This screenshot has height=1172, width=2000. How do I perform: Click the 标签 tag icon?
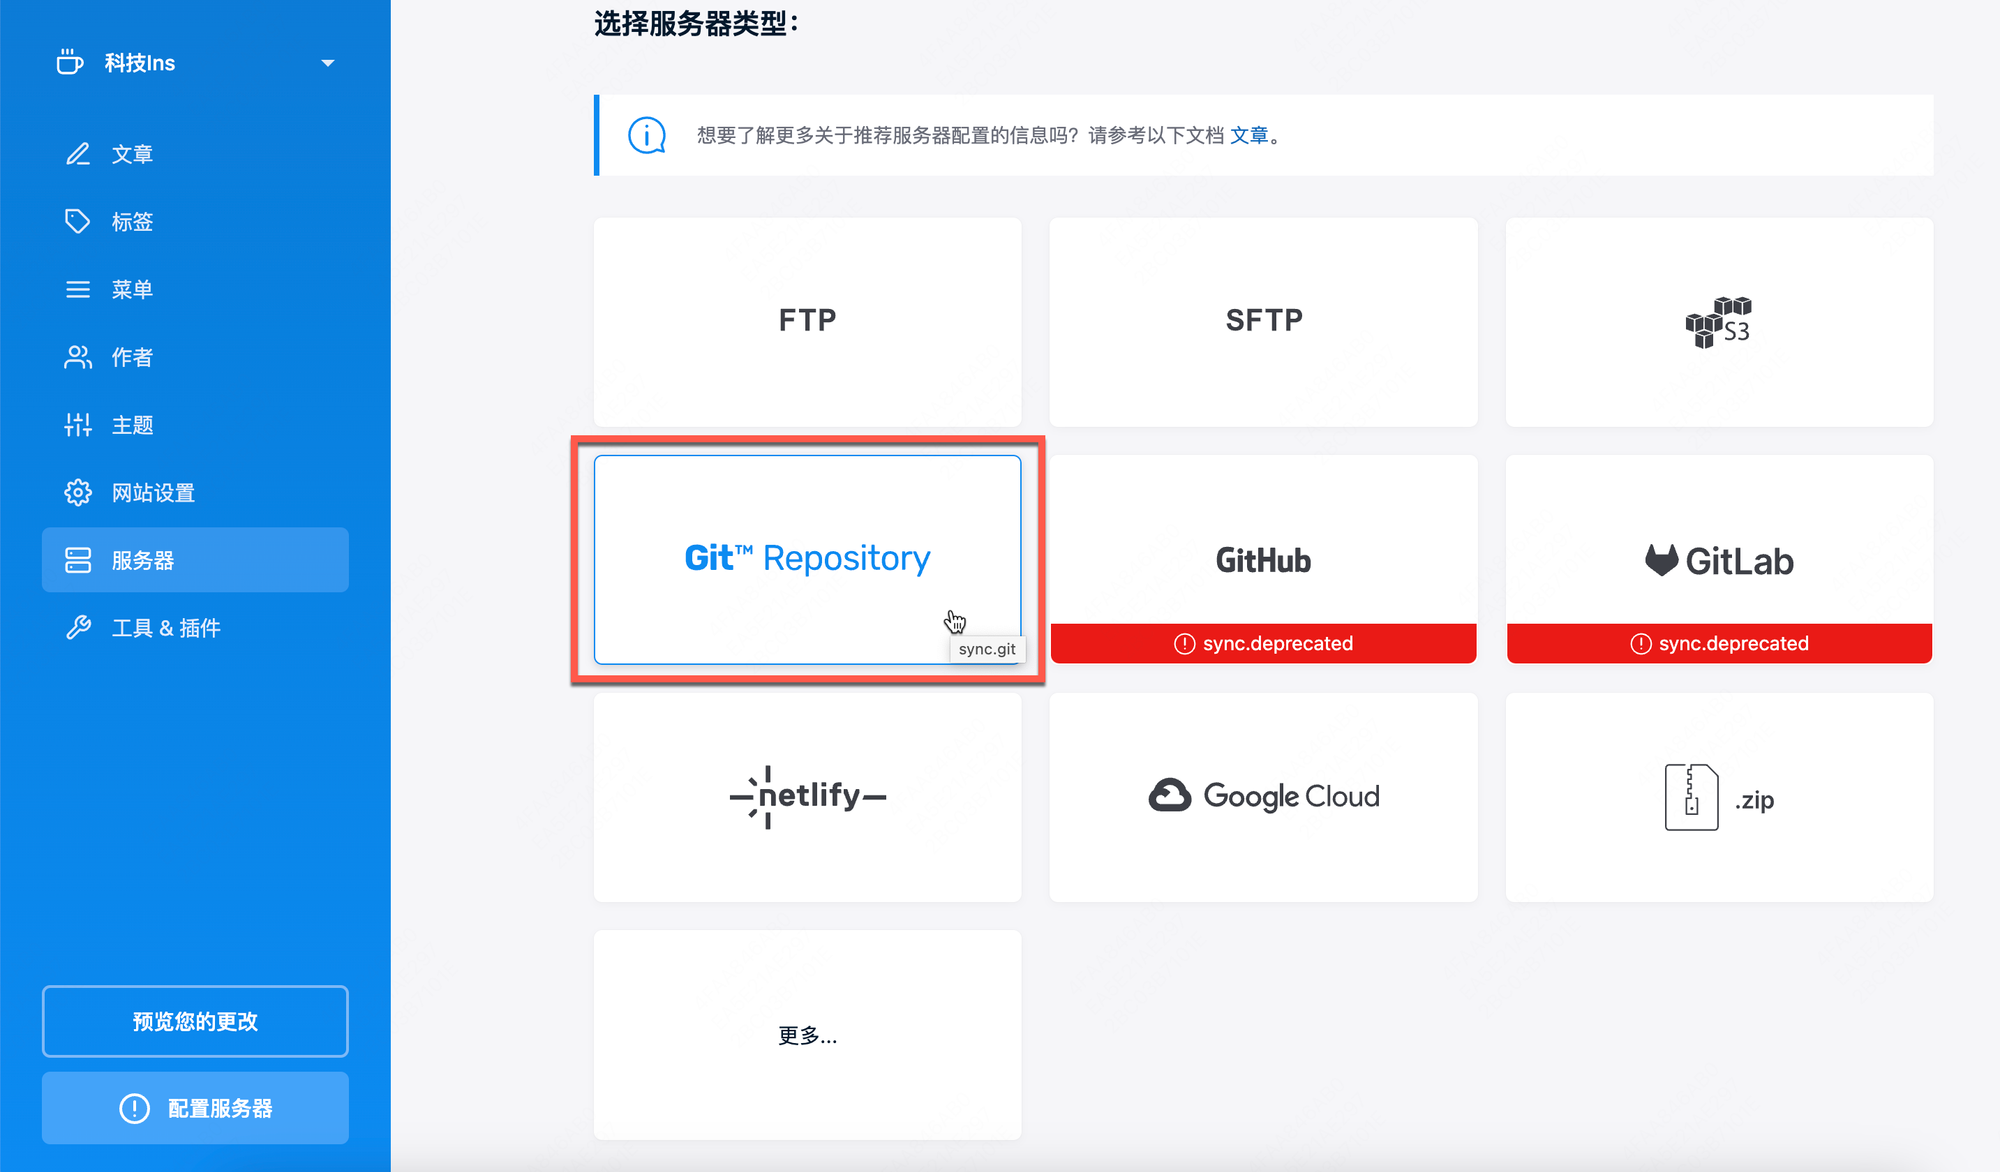click(78, 221)
